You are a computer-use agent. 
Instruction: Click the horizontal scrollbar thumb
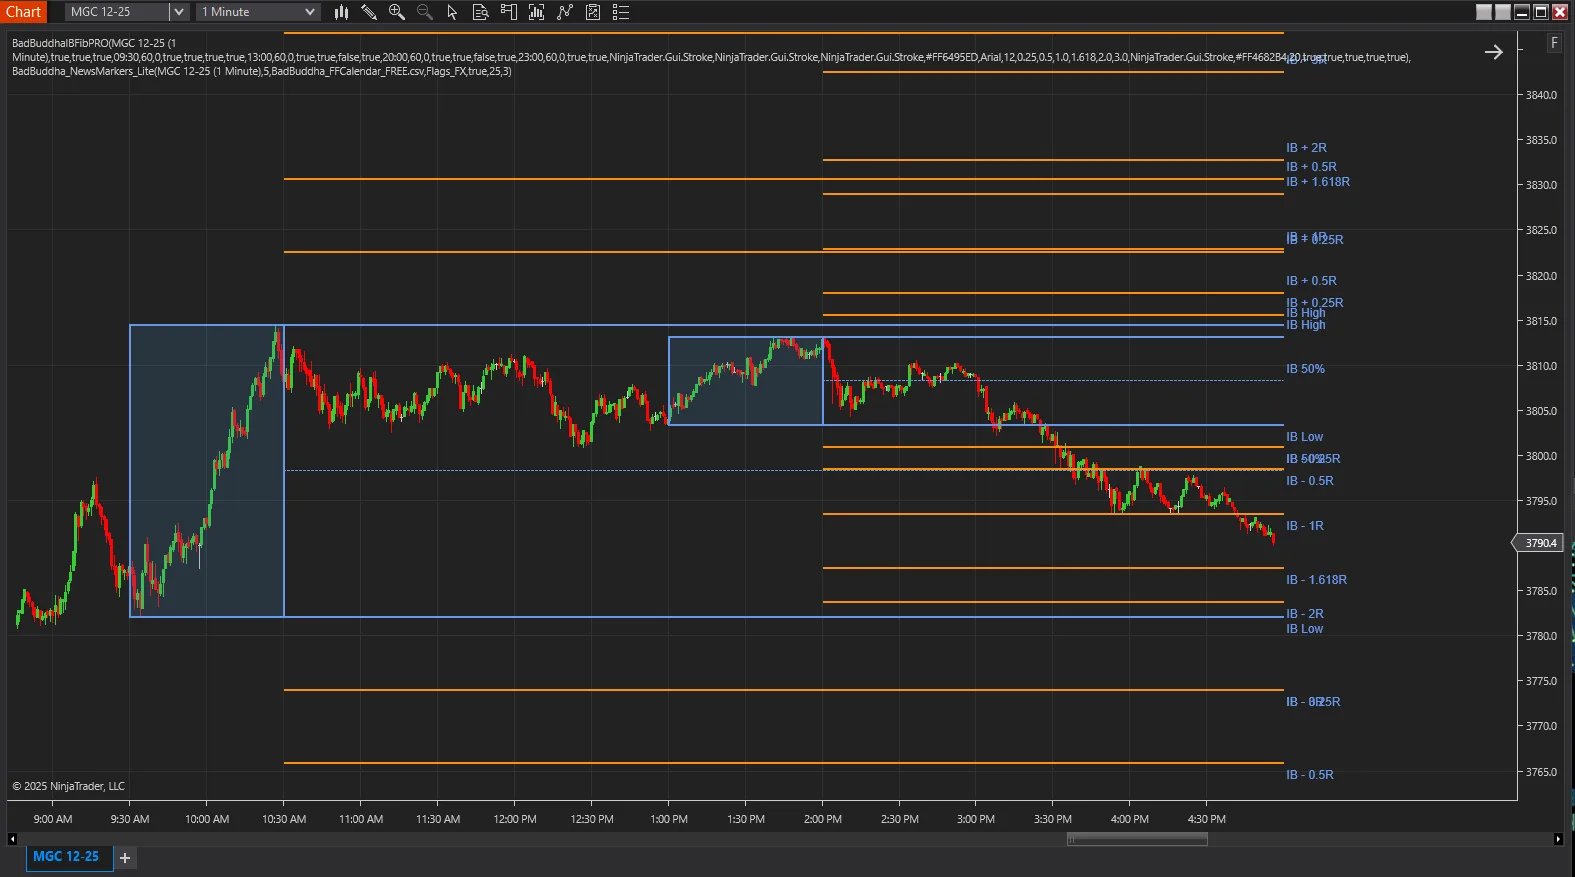click(x=1137, y=839)
